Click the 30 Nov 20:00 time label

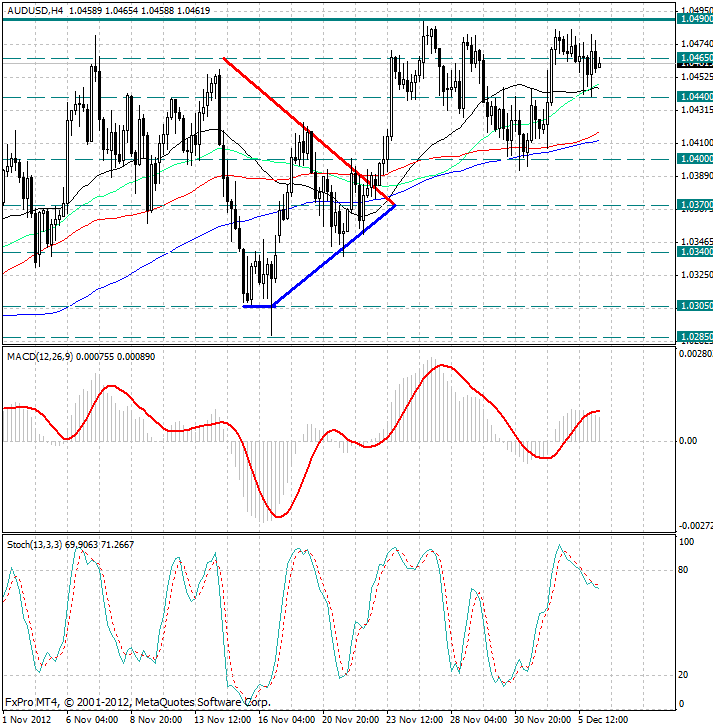click(542, 720)
